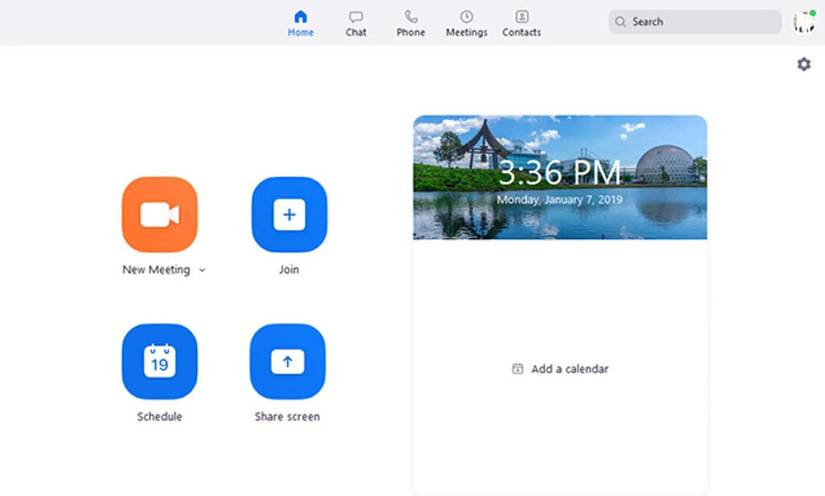Click the 'Join' text label
Viewport: 825px width, 496px height.
pos(289,270)
